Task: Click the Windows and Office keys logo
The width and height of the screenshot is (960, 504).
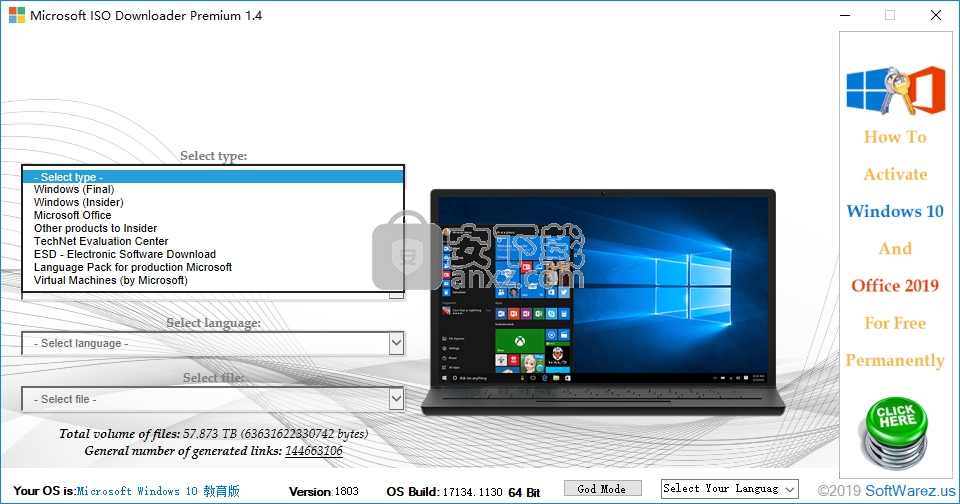Action: click(895, 91)
